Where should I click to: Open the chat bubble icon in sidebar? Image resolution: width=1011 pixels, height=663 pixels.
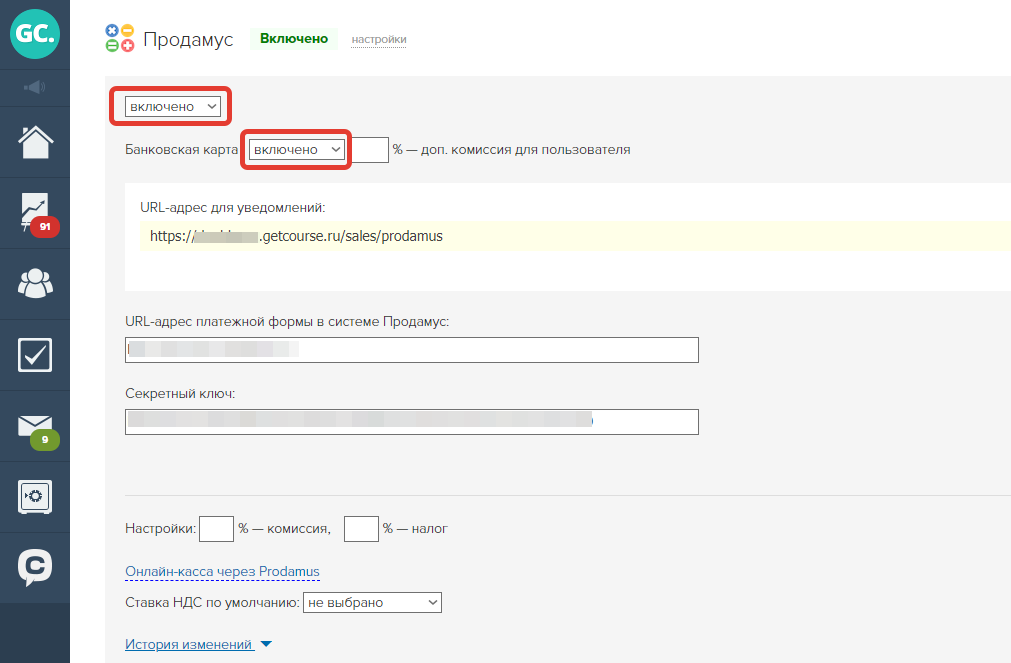[x=35, y=567]
